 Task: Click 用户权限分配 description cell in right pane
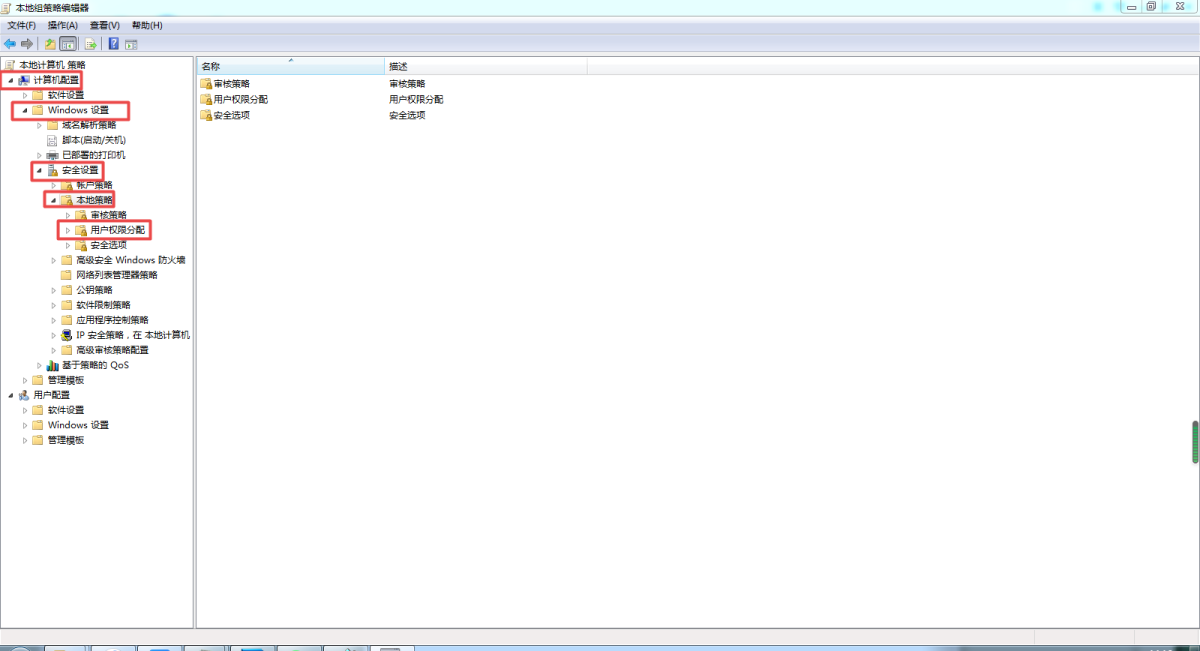tap(416, 100)
